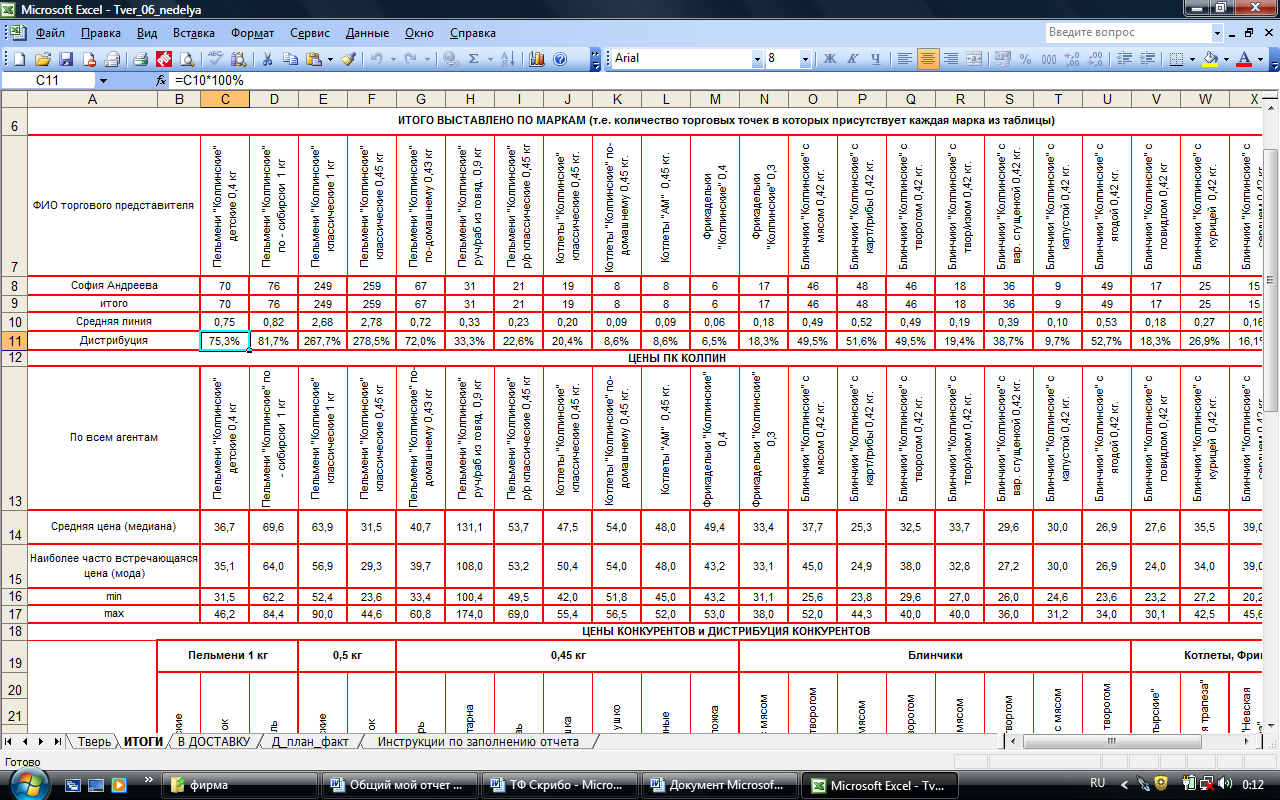Click the fx Insert Function icon

(x=161, y=80)
